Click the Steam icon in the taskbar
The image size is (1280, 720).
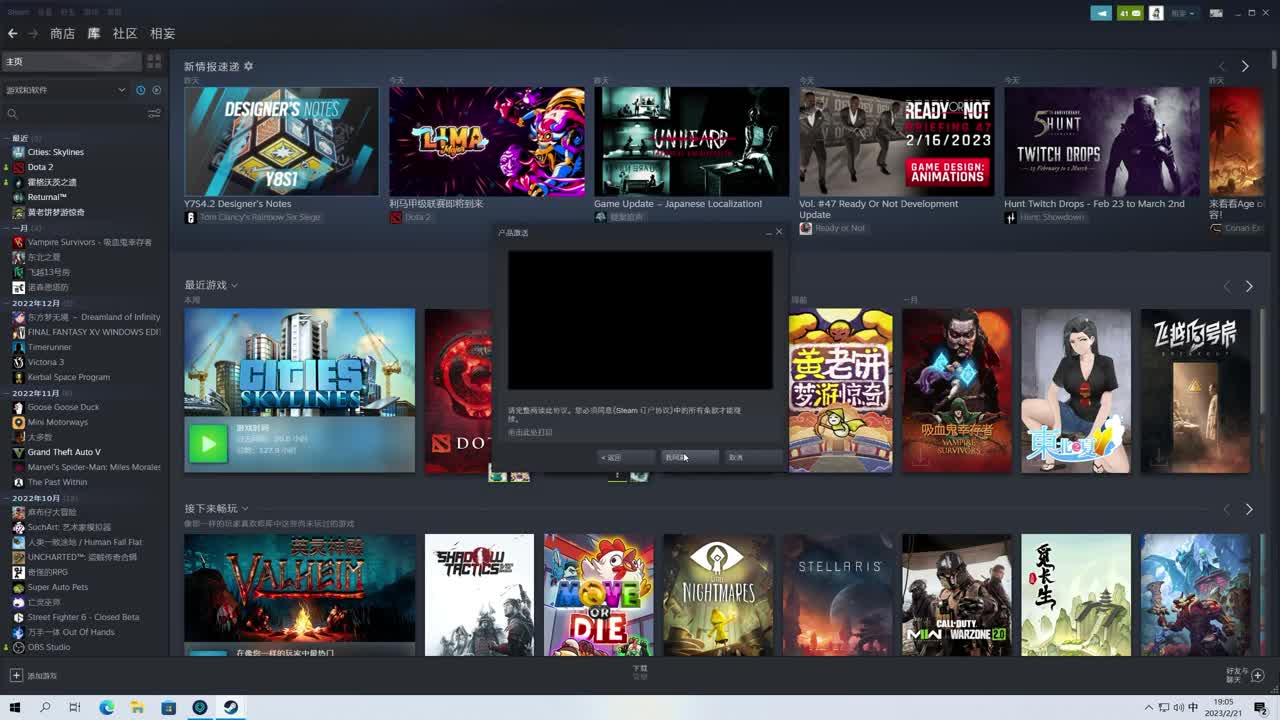click(x=230, y=708)
